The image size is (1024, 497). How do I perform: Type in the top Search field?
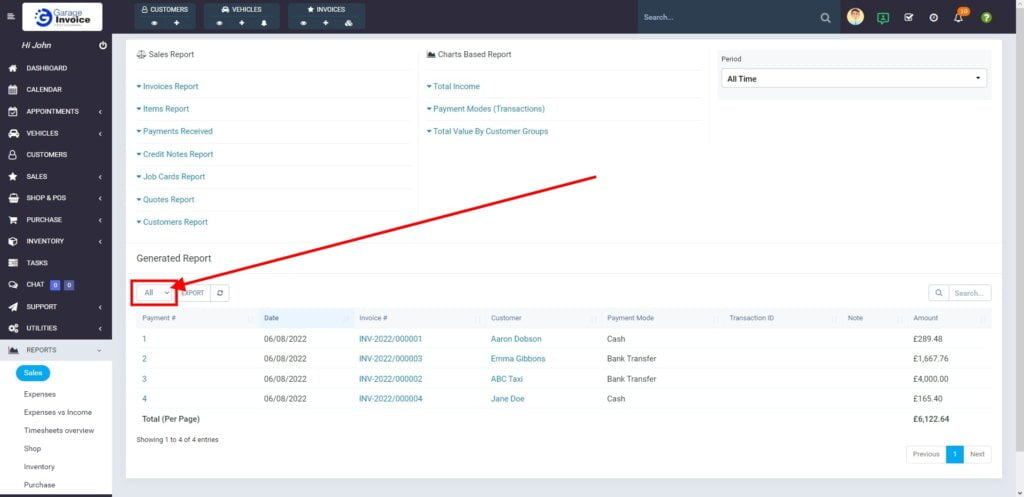click(x=729, y=18)
